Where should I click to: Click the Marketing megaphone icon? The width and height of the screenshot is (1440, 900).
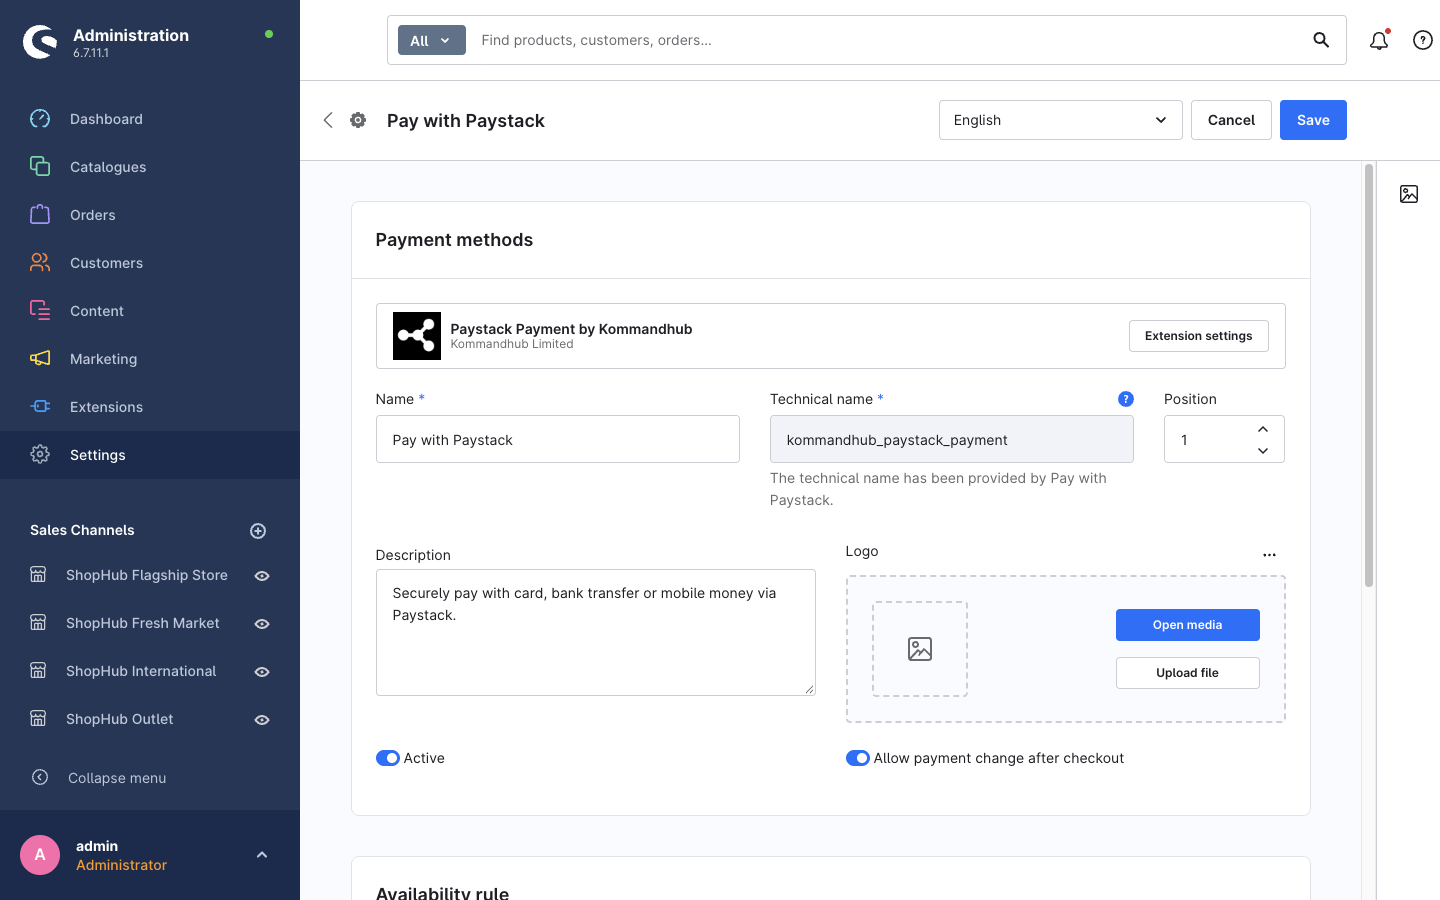[40, 359]
